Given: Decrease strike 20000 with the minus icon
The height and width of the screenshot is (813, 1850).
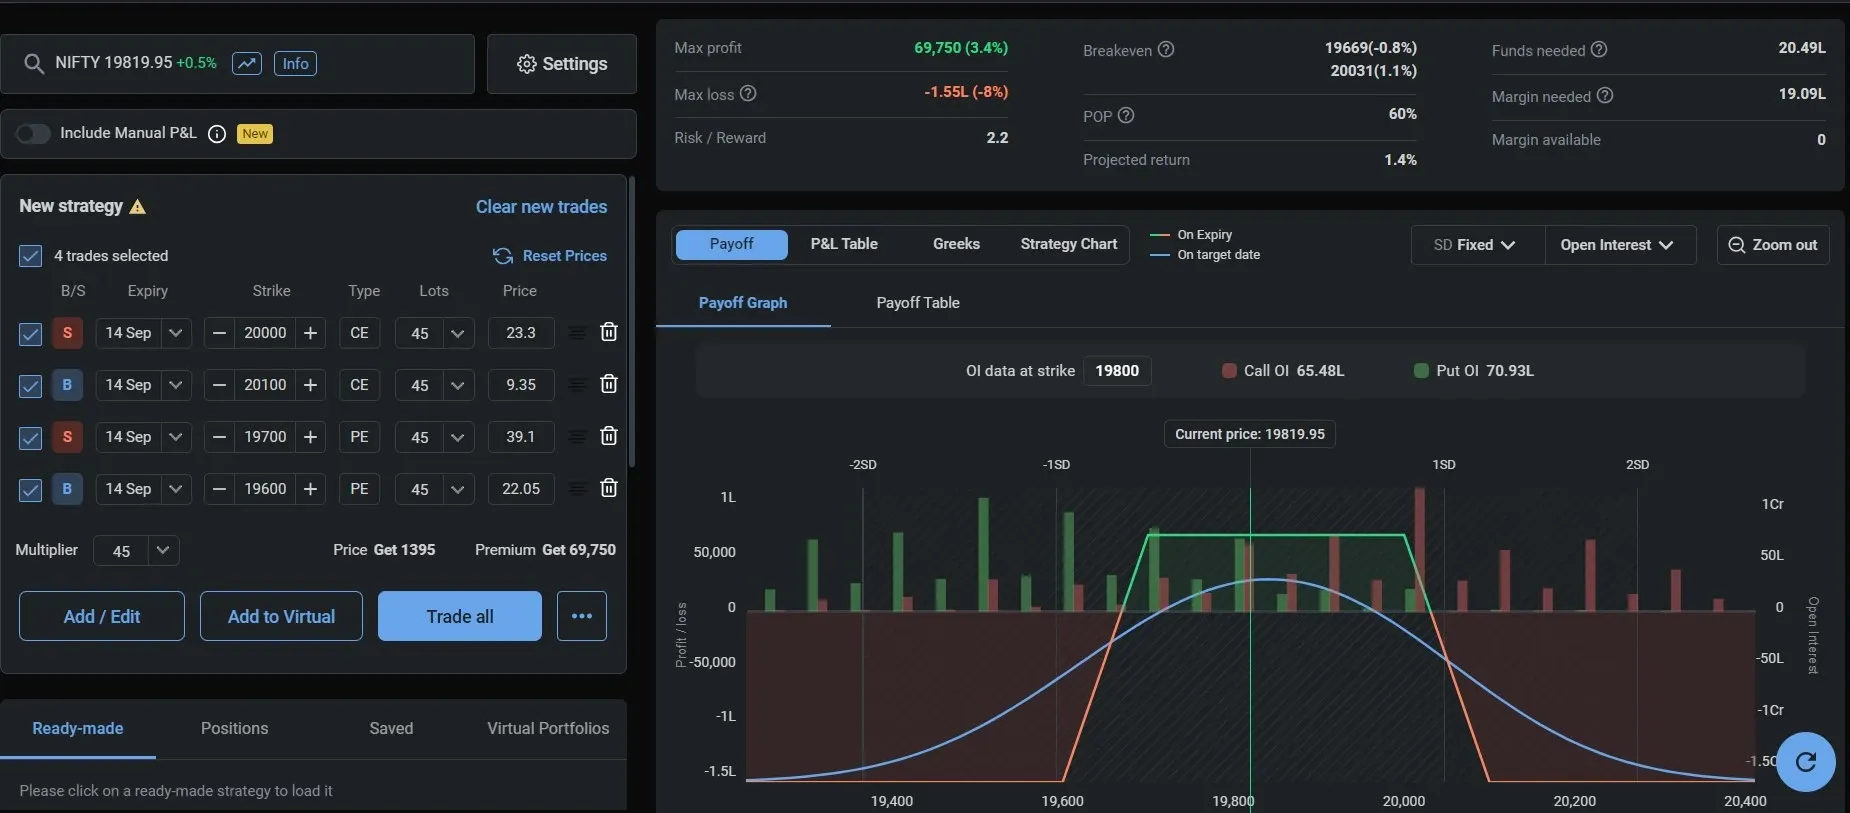Looking at the screenshot, I should pos(220,333).
